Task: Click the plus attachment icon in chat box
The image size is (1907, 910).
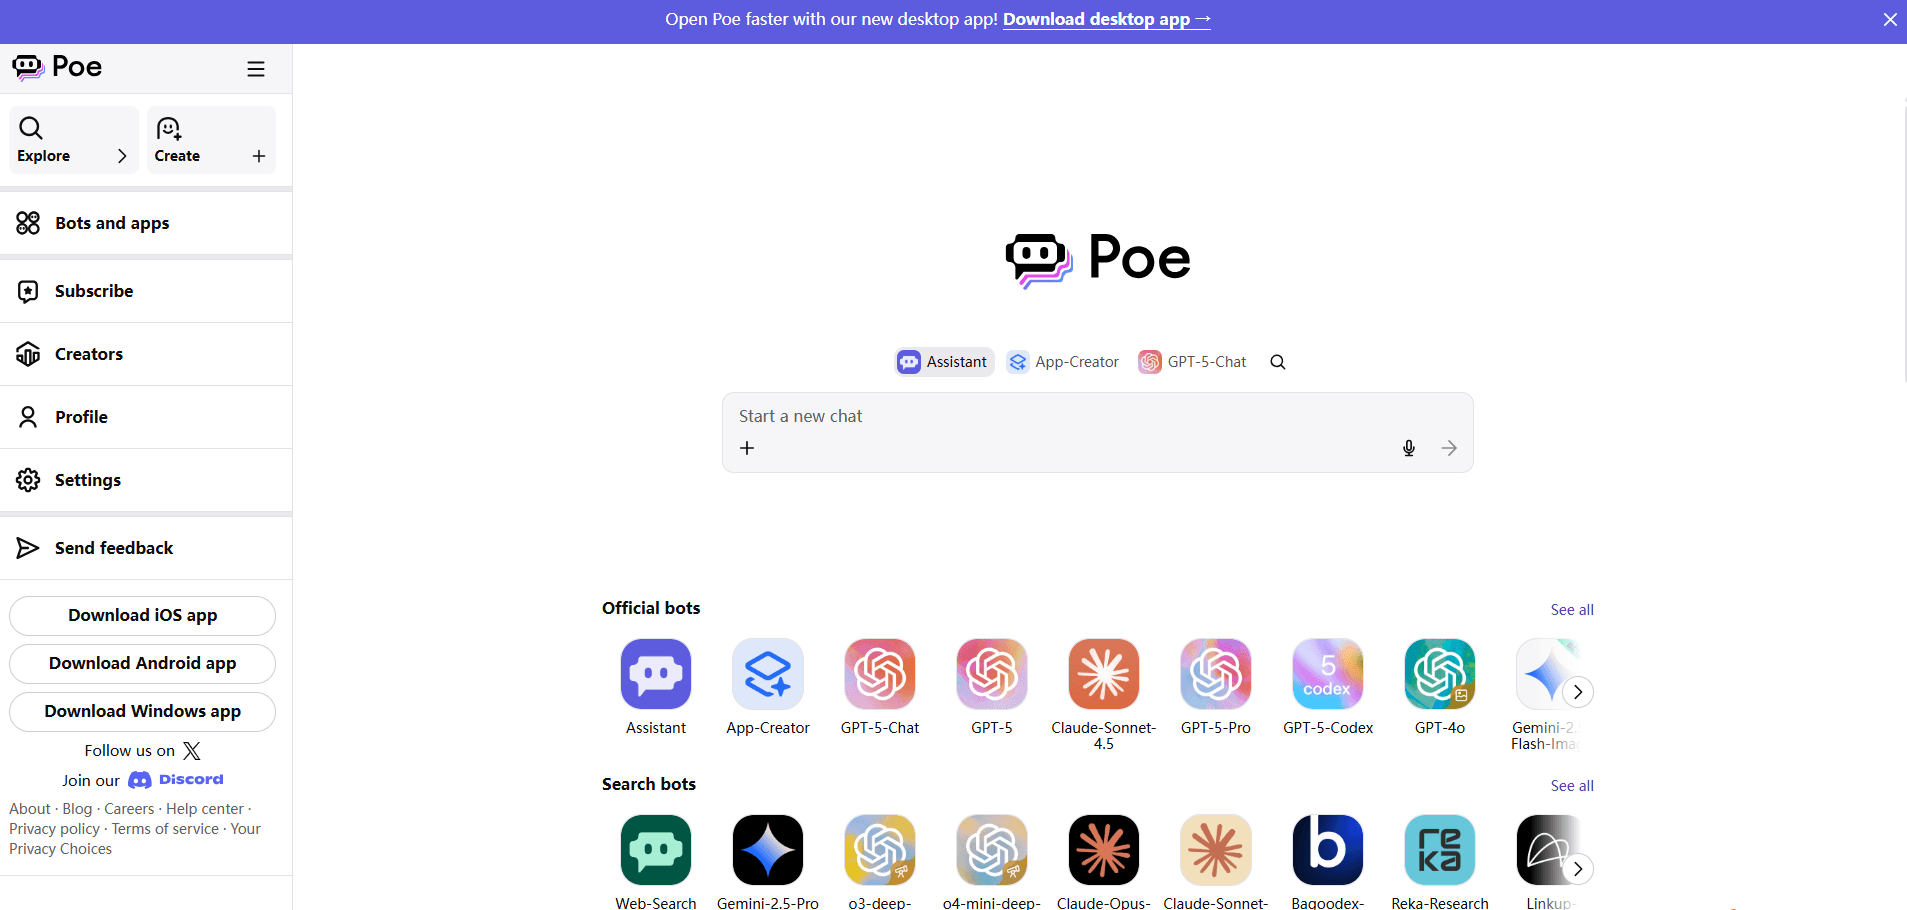Action: pyautogui.click(x=747, y=448)
